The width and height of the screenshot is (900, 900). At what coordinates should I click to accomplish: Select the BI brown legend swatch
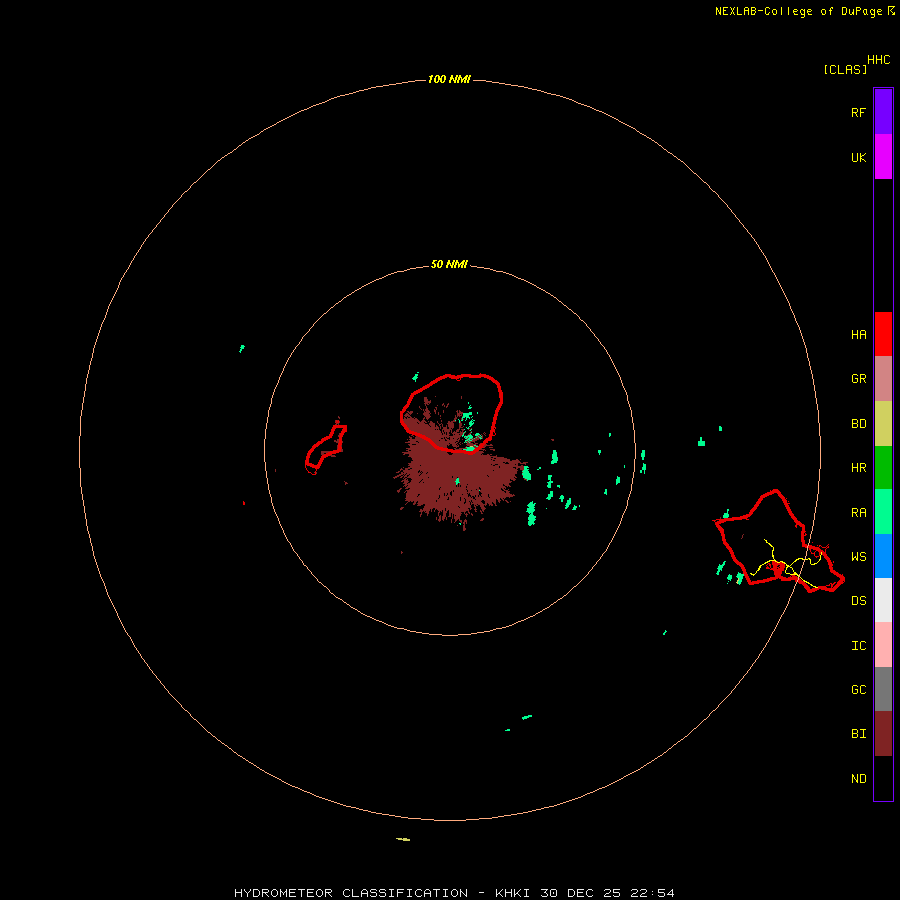883,734
